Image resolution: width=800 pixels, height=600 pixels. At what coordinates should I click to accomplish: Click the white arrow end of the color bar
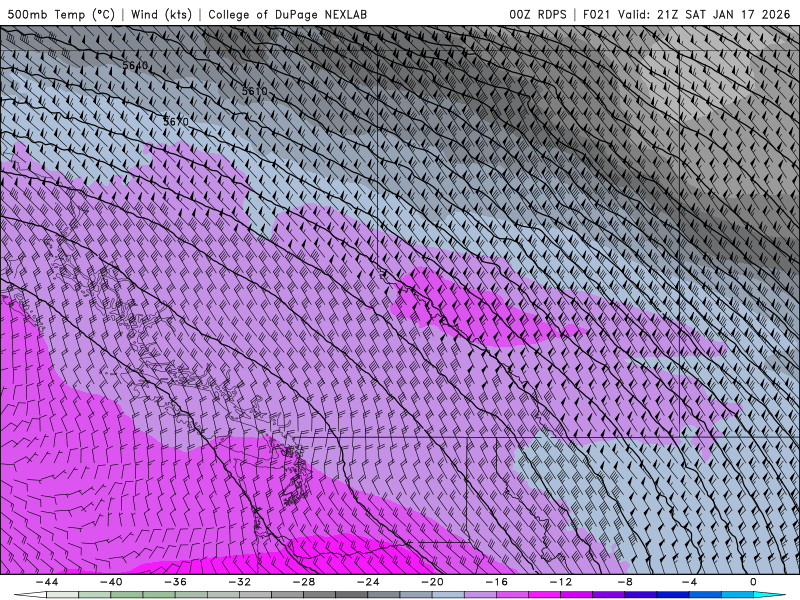pos(30,595)
